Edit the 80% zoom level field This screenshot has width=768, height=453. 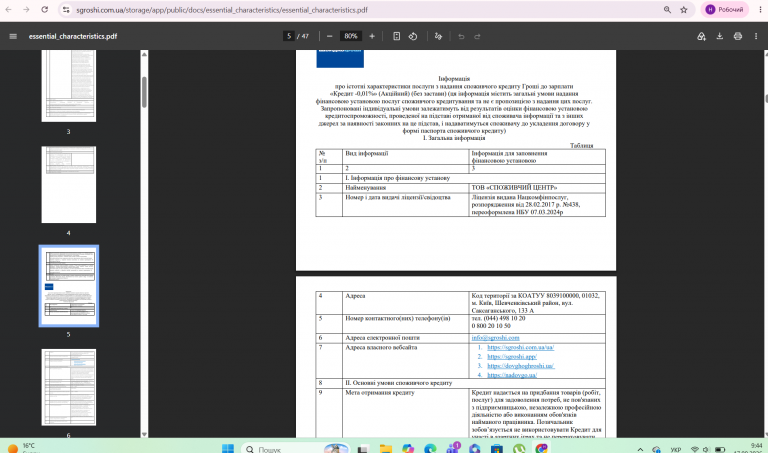(x=351, y=36)
